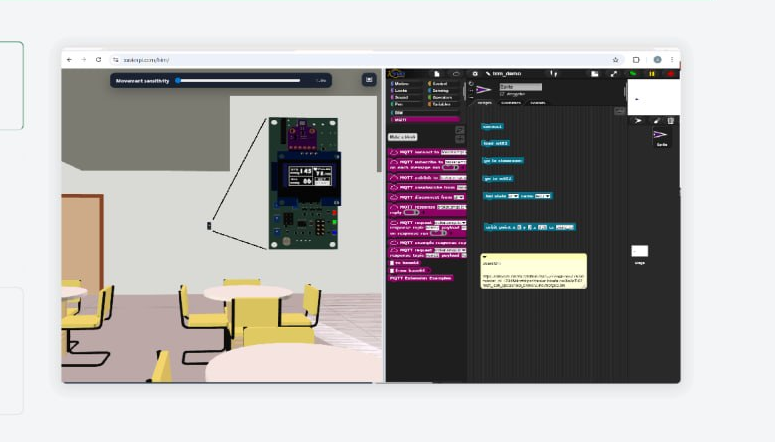The image size is (775, 442).
Task: Select the Pen block category
Action: pos(405,104)
